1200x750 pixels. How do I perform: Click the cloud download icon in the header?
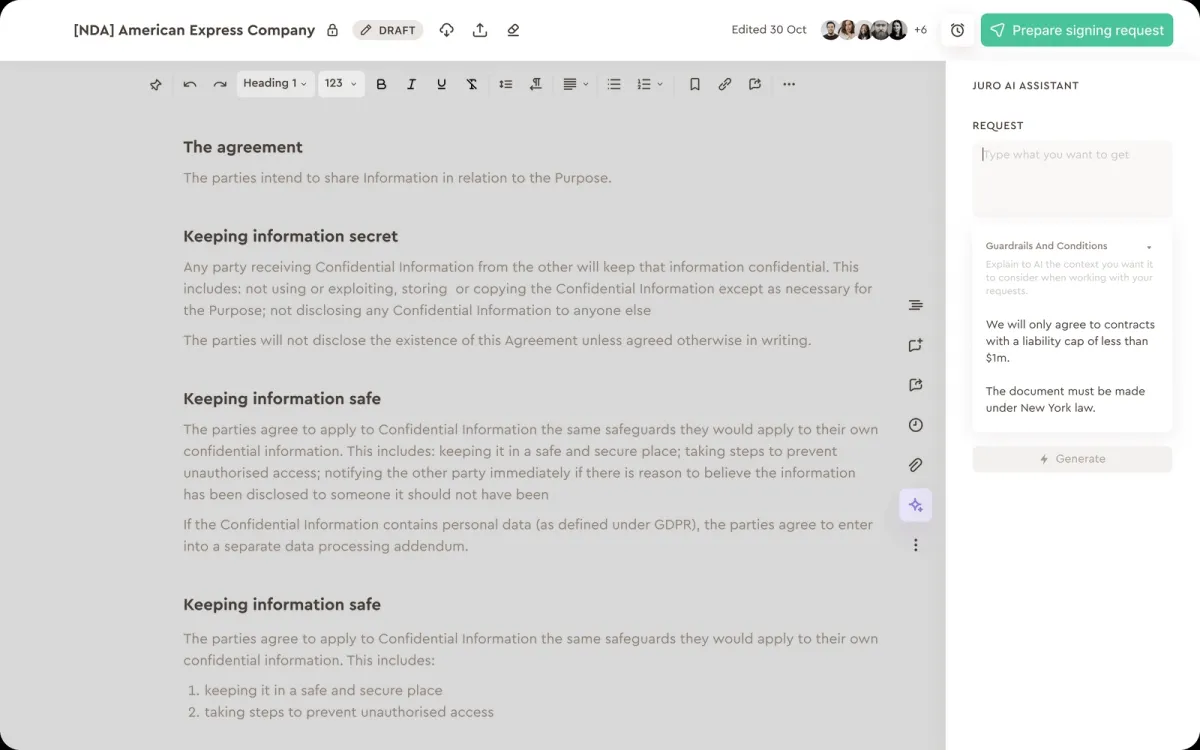[x=447, y=30]
